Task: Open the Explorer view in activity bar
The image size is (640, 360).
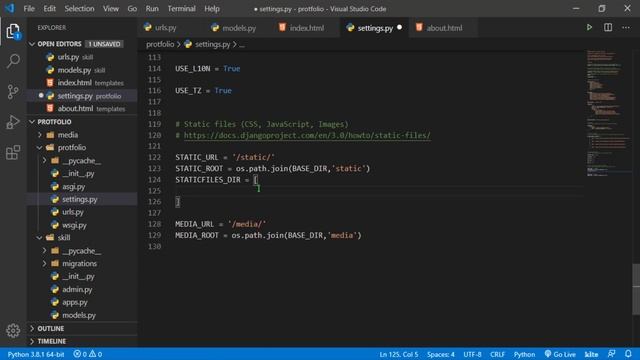Action: coord(13,31)
